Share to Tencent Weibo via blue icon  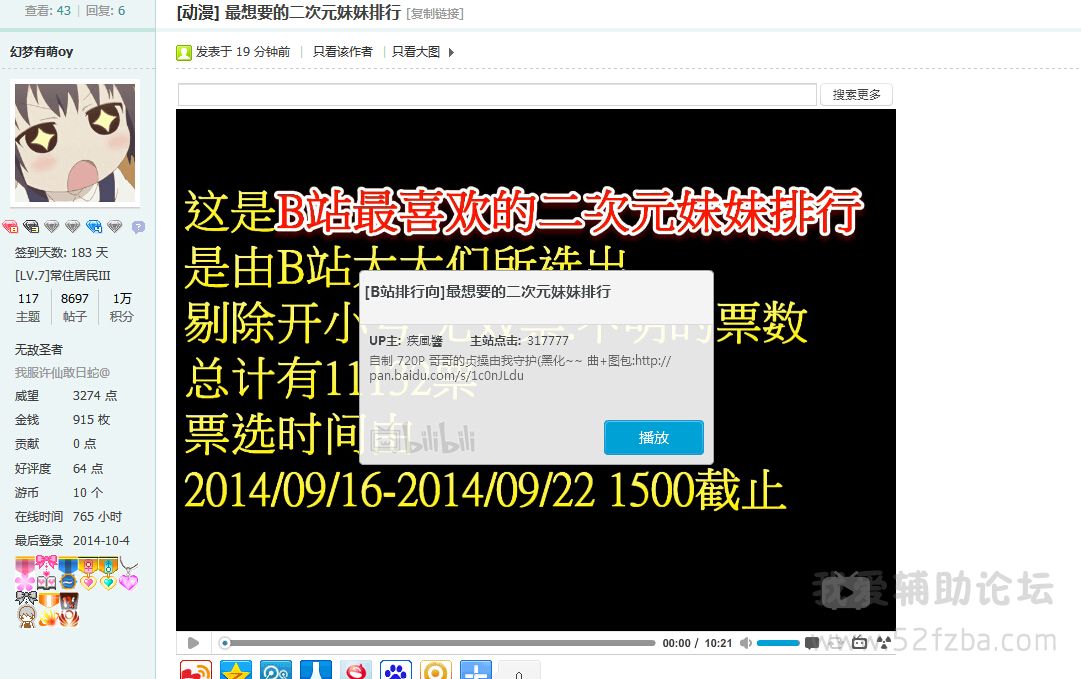[275, 670]
